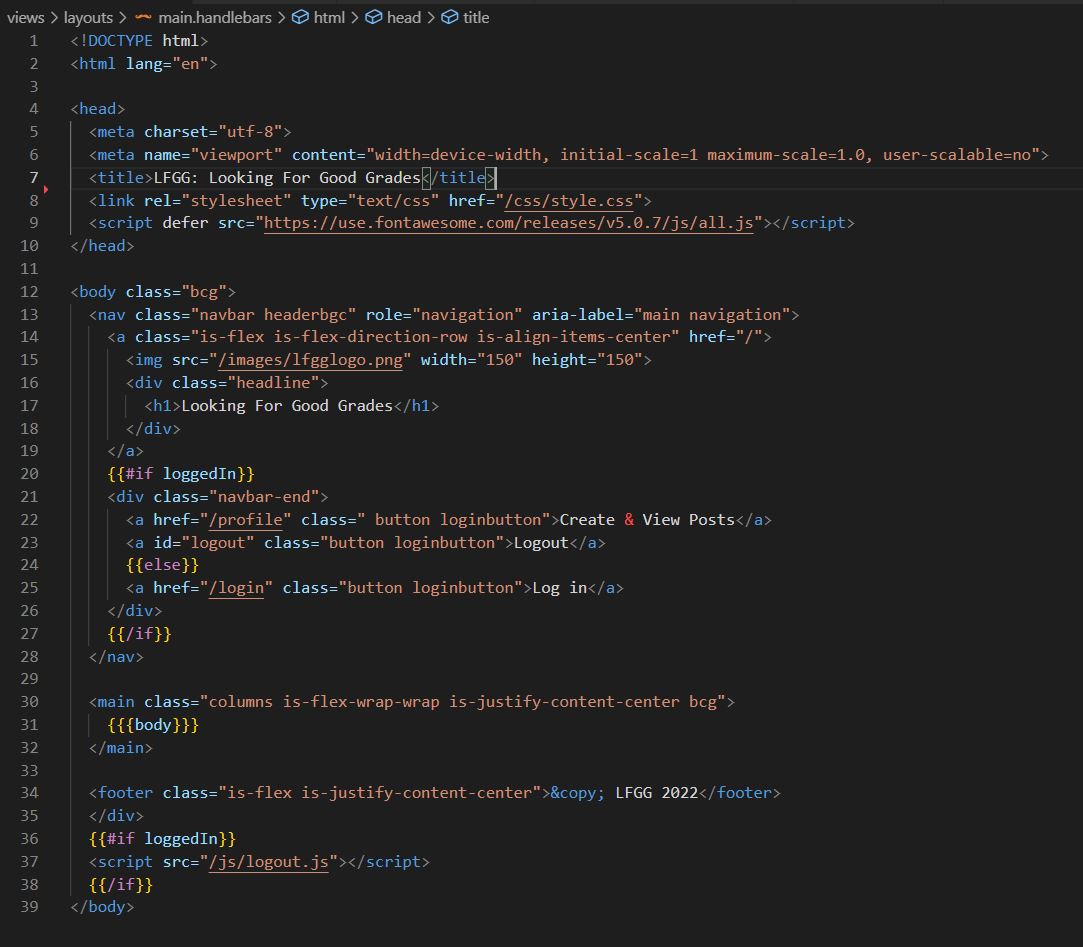Click 'is-justify-content-center bcg' on line 30
The image size is (1083, 947).
[582, 702]
